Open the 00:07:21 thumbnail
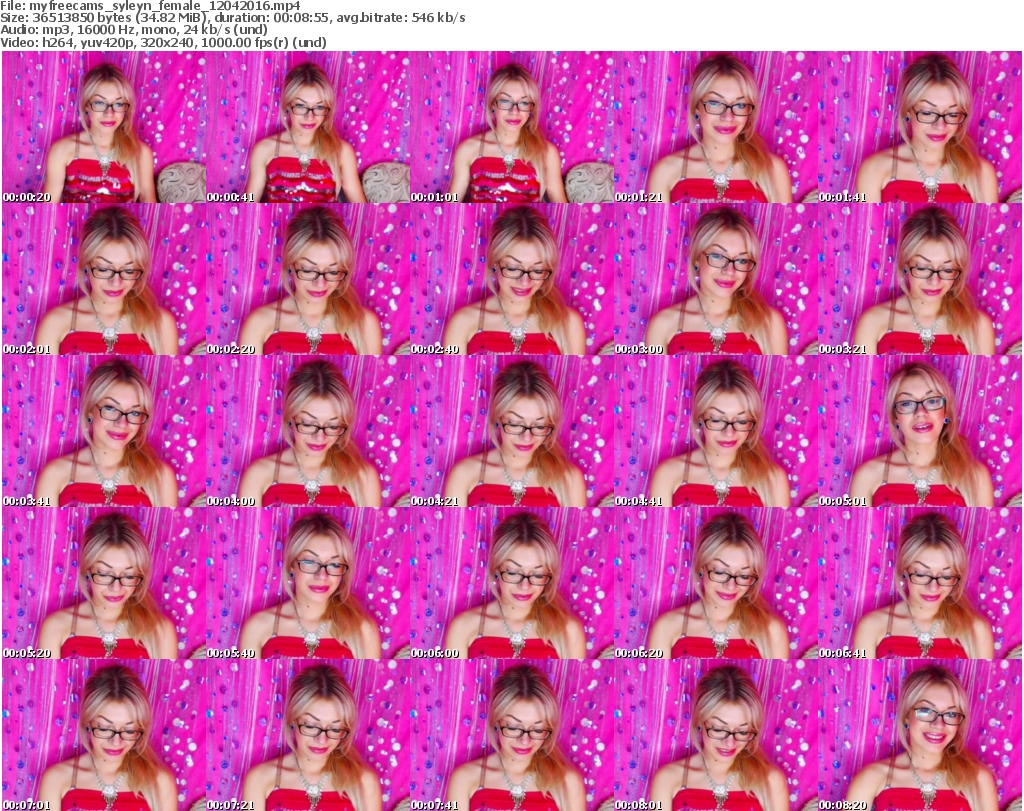This screenshot has height=811, width=1024. pos(308,735)
